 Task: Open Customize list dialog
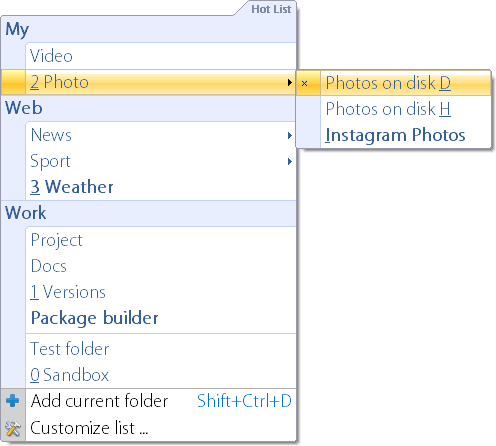click(149, 428)
